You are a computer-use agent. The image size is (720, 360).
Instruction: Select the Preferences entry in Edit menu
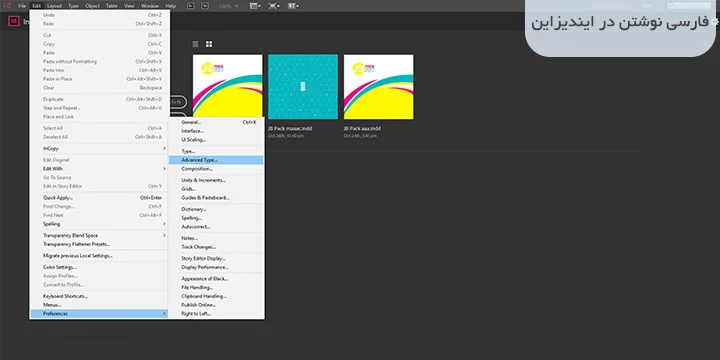pos(99,314)
